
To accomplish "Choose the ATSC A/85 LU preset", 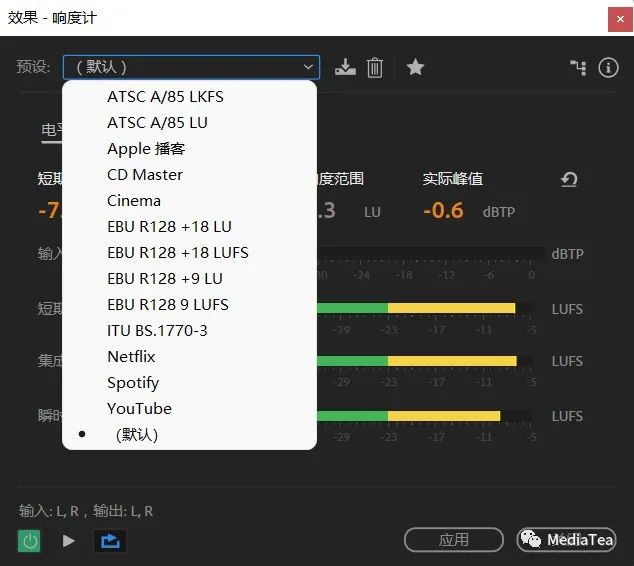I will pos(189,122).
